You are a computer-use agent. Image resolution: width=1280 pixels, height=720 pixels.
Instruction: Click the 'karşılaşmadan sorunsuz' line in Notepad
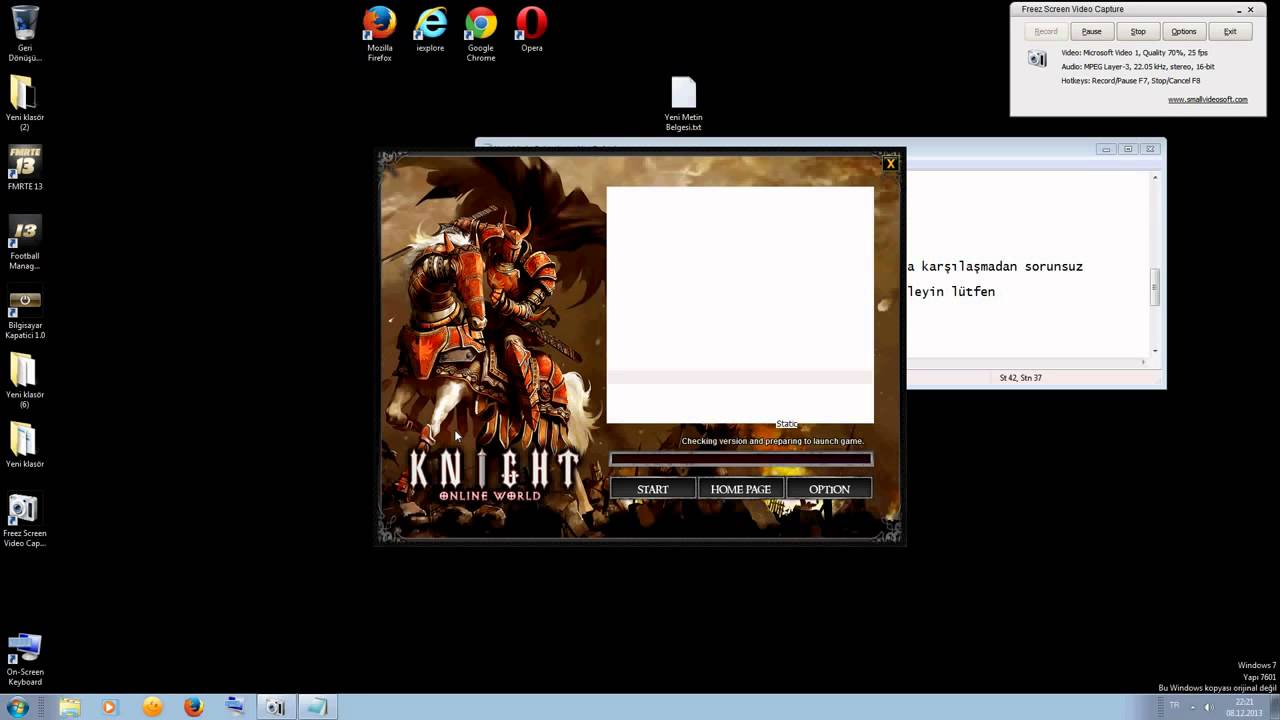(995, 266)
